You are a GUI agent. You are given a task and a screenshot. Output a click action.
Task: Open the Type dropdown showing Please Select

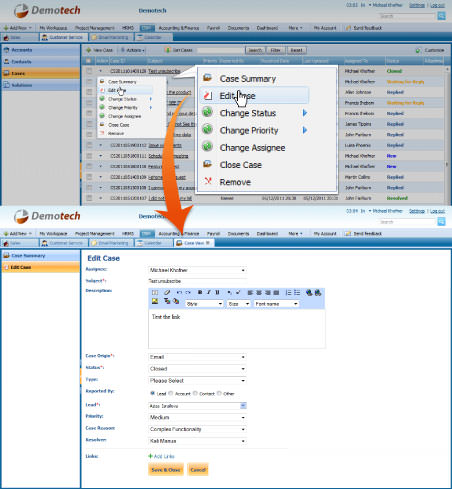197,380
